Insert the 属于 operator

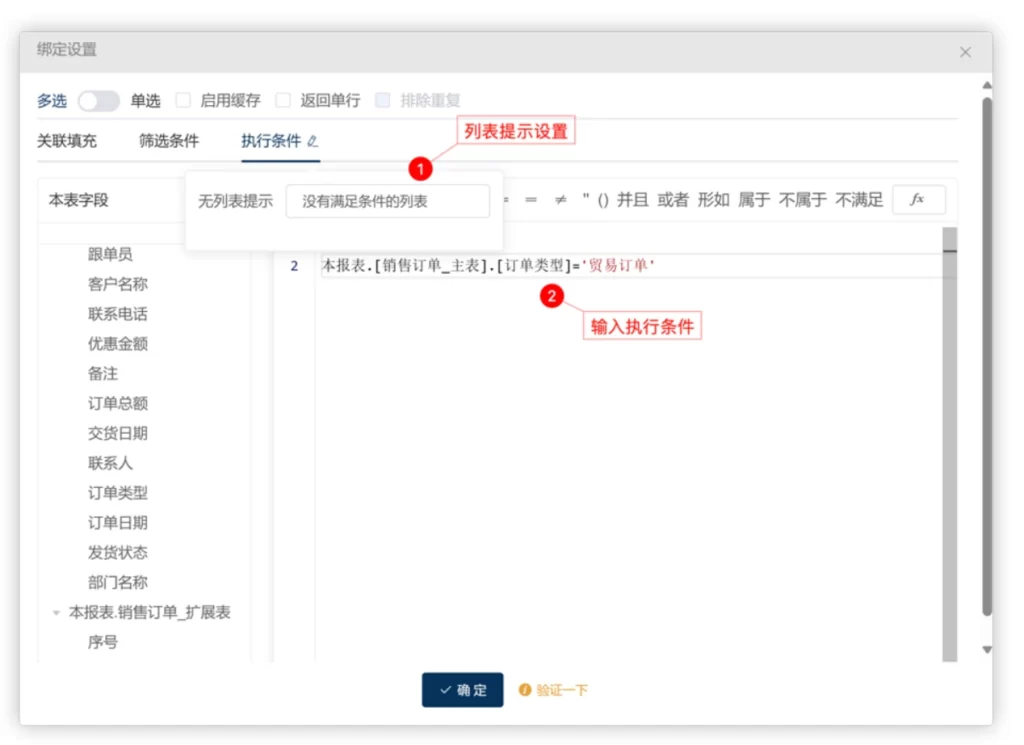[x=754, y=200]
